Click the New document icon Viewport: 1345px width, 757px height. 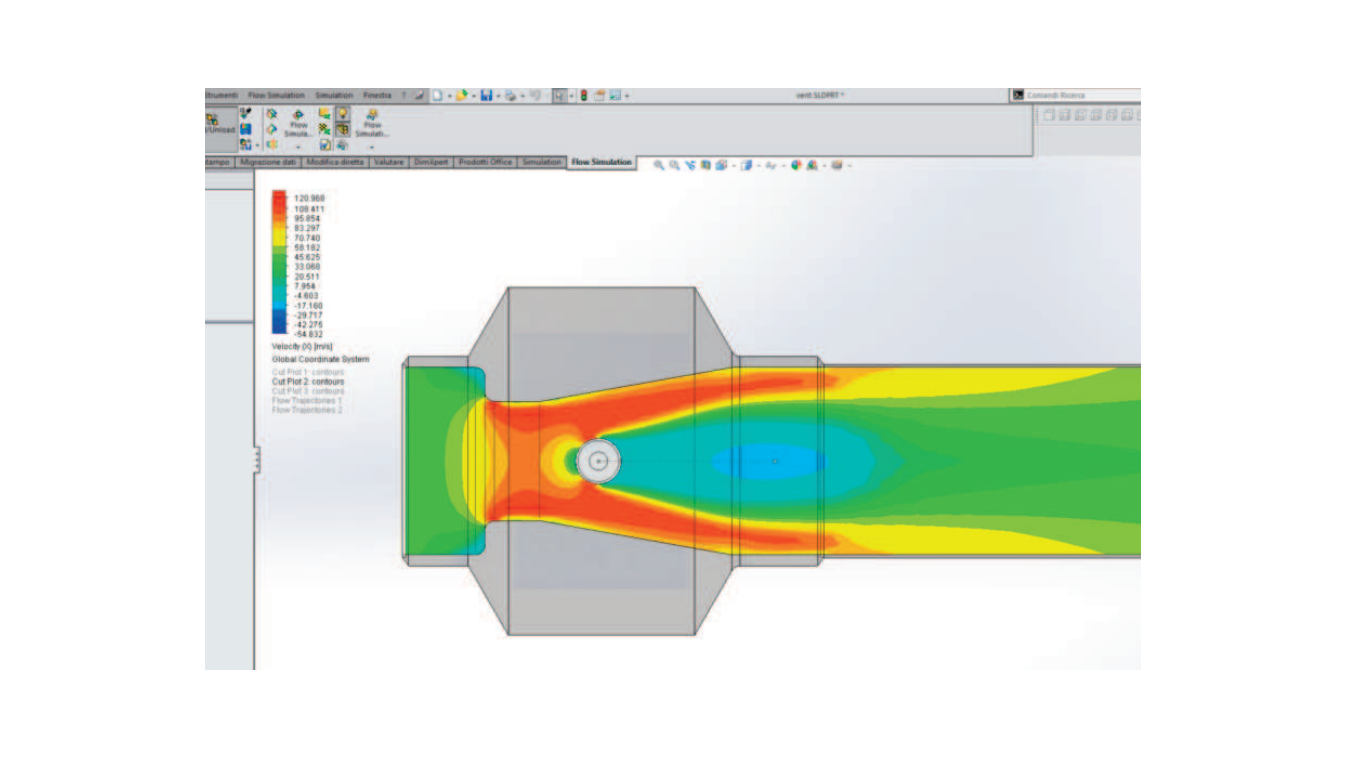coord(438,96)
